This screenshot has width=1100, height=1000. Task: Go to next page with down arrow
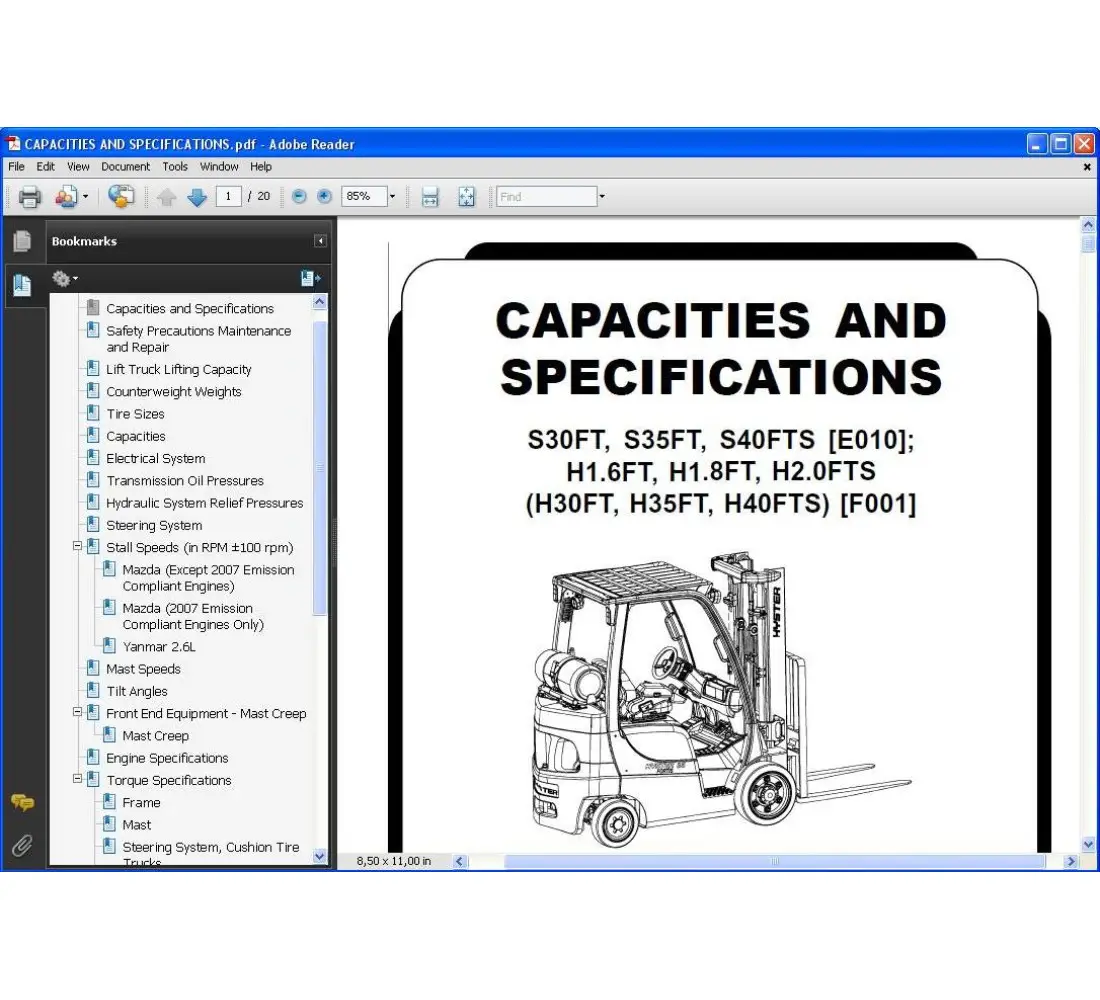click(x=197, y=197)
